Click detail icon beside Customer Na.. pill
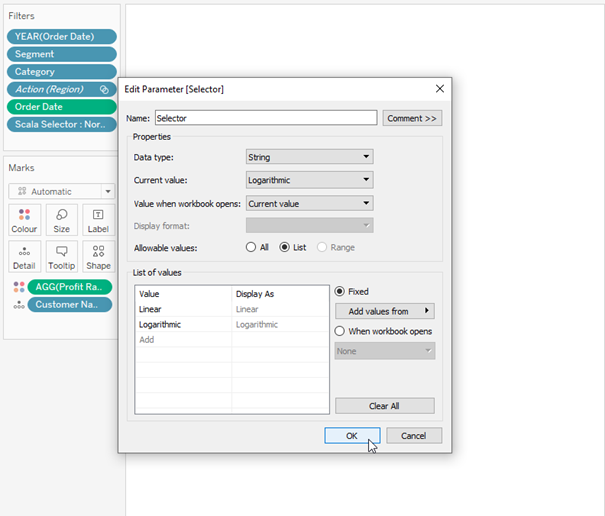605x516 pixels. coord(19,305)
